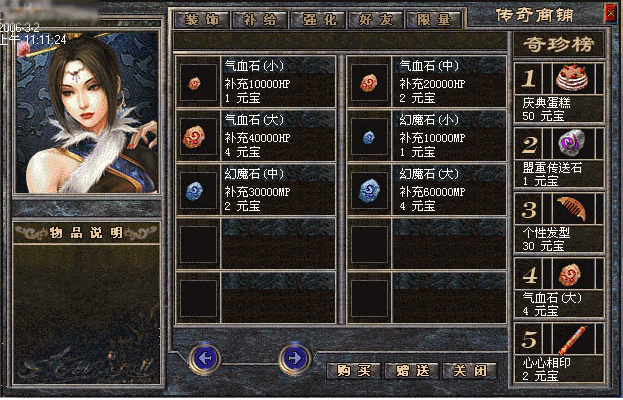Open the 限量 tab
This screenshot has width=623, height=400.
(x=433, y=19)
